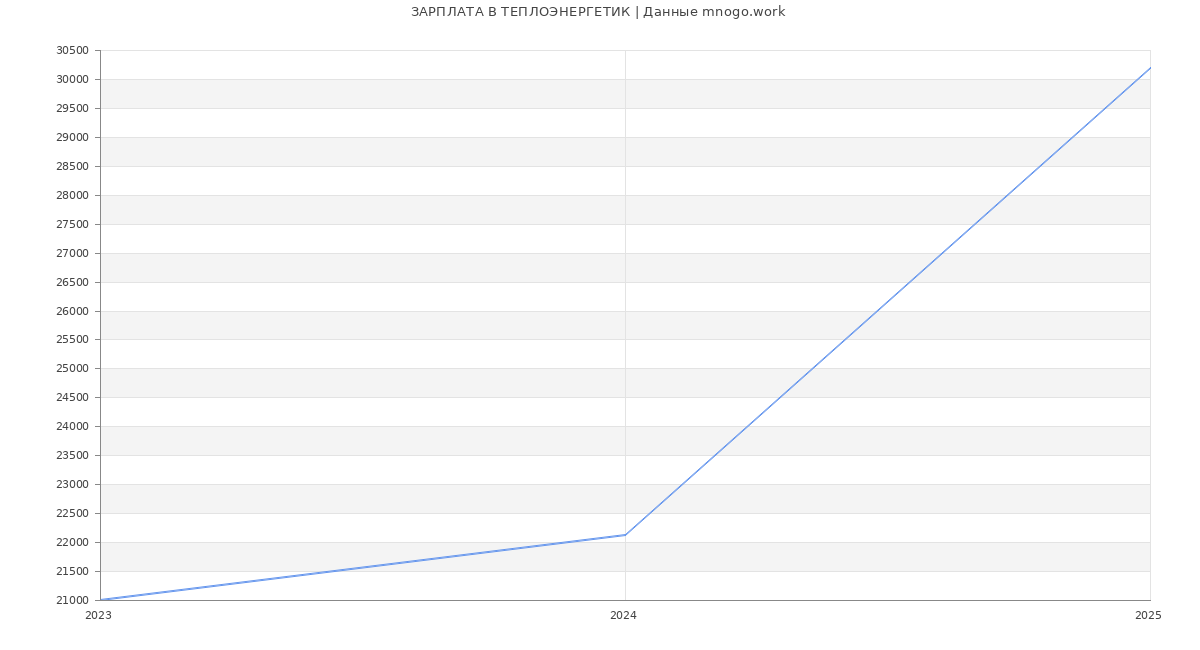Click the 28500 y-axis label

click(x=72, y=166)
